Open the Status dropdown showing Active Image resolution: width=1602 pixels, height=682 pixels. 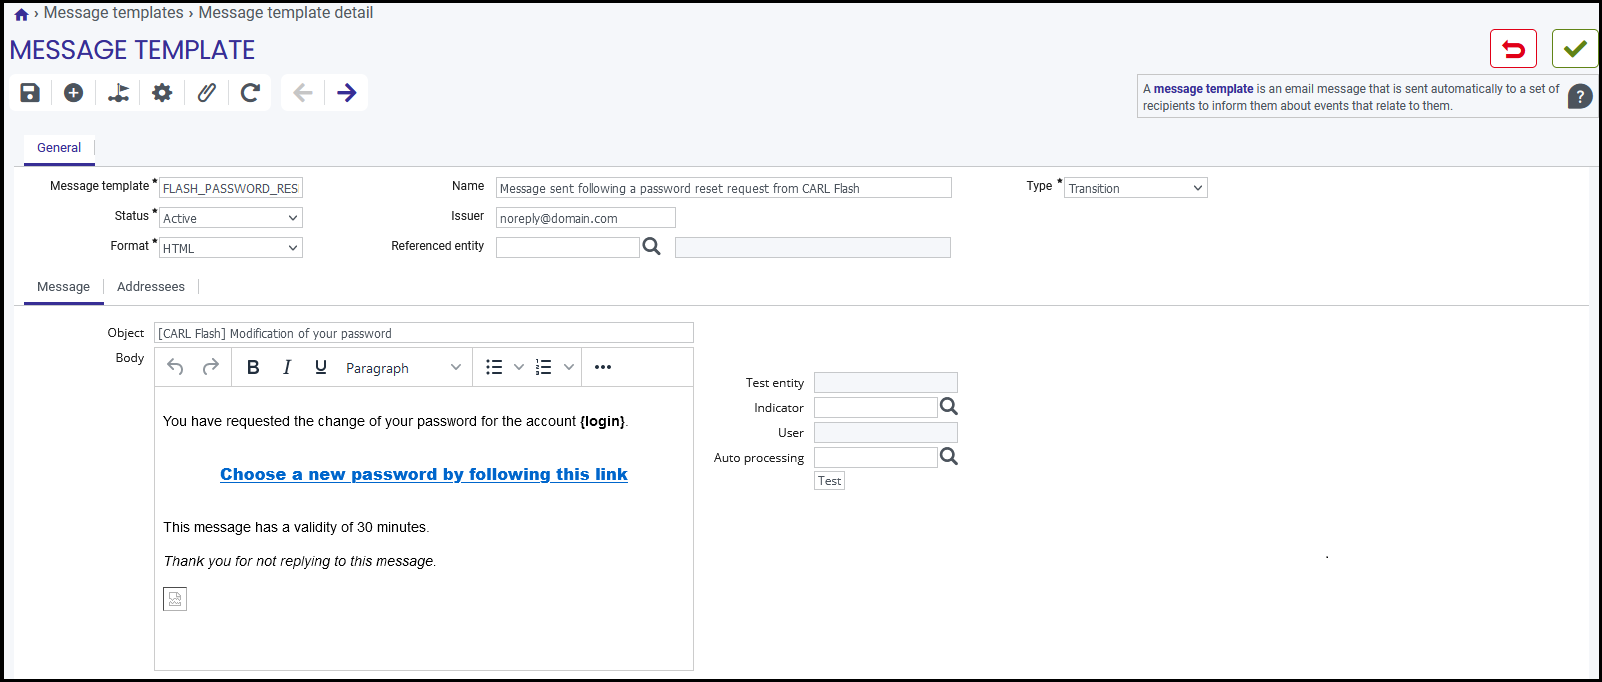[x=231, y=218]
